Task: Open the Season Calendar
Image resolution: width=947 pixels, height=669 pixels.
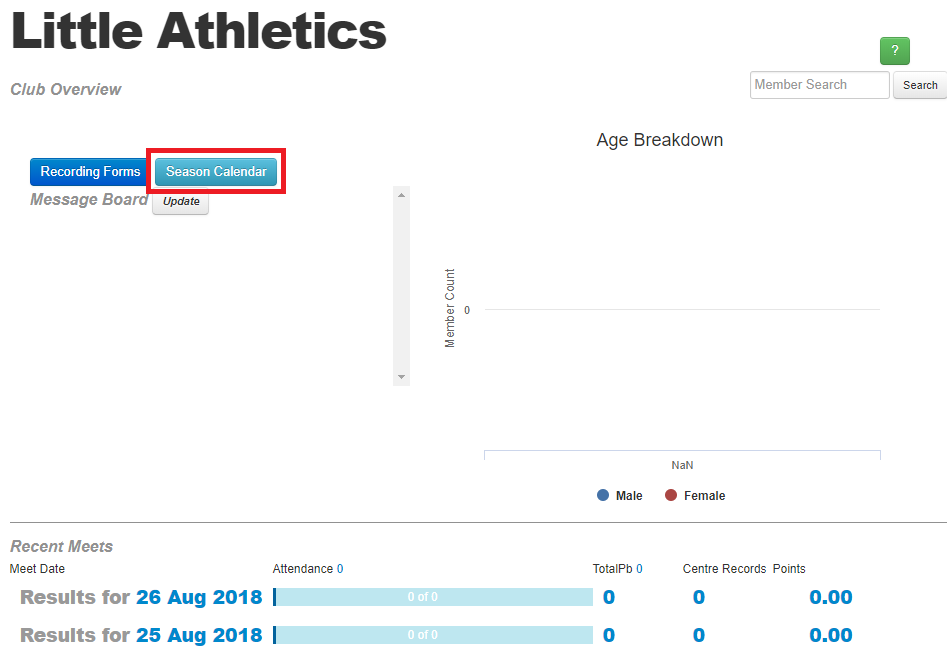Action: click(x=216, y=171)
